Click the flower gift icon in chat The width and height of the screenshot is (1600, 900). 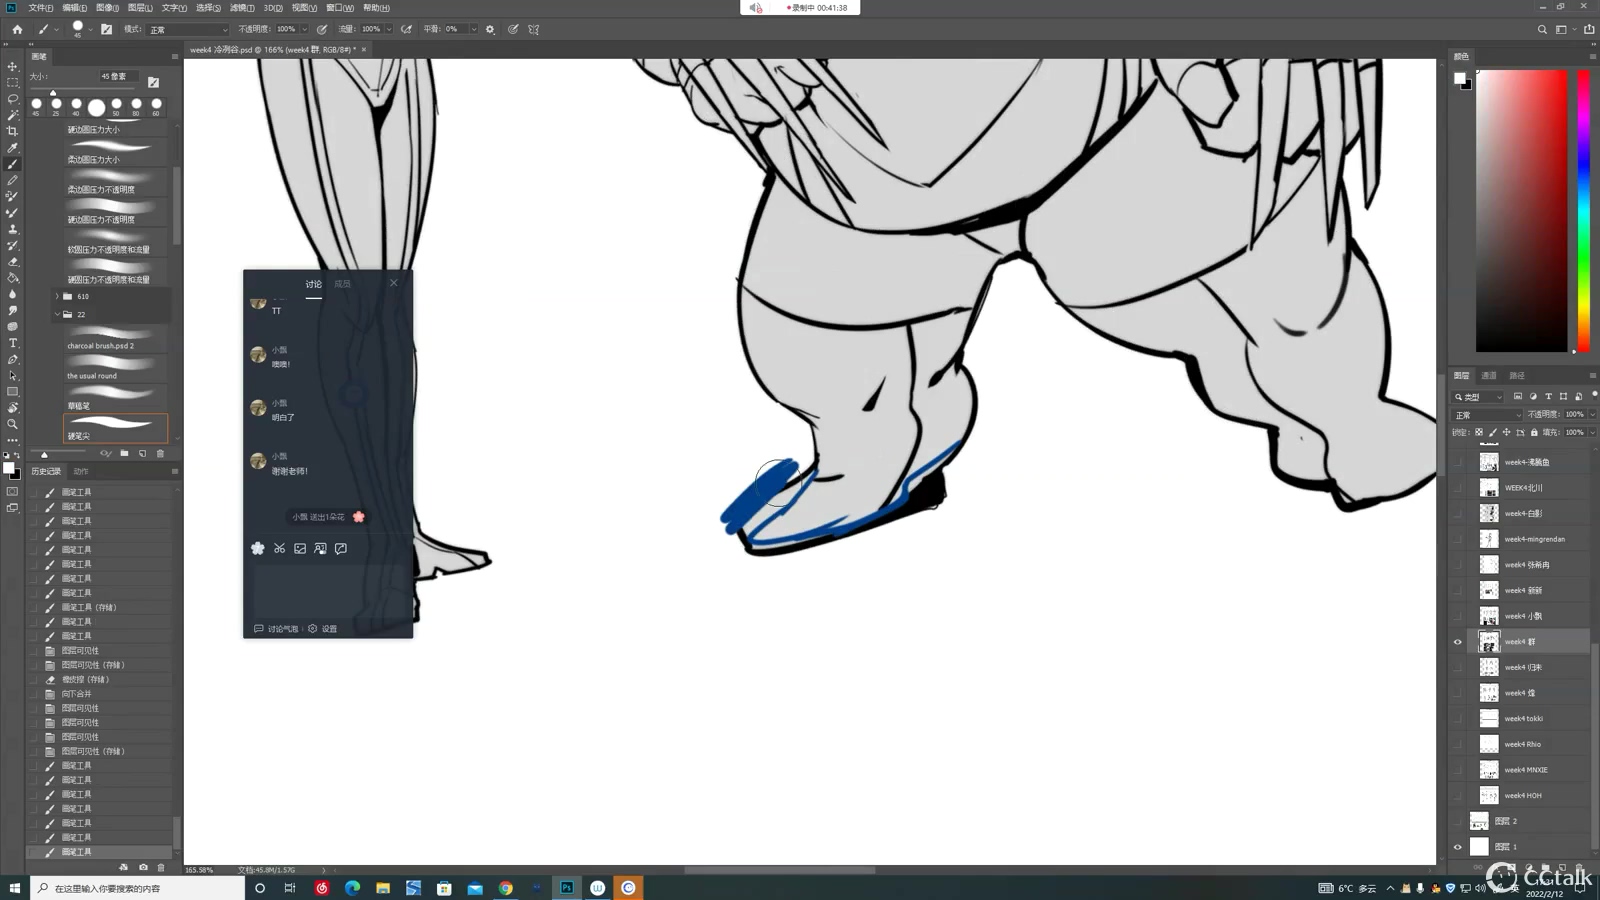click(x=258, y=548)
